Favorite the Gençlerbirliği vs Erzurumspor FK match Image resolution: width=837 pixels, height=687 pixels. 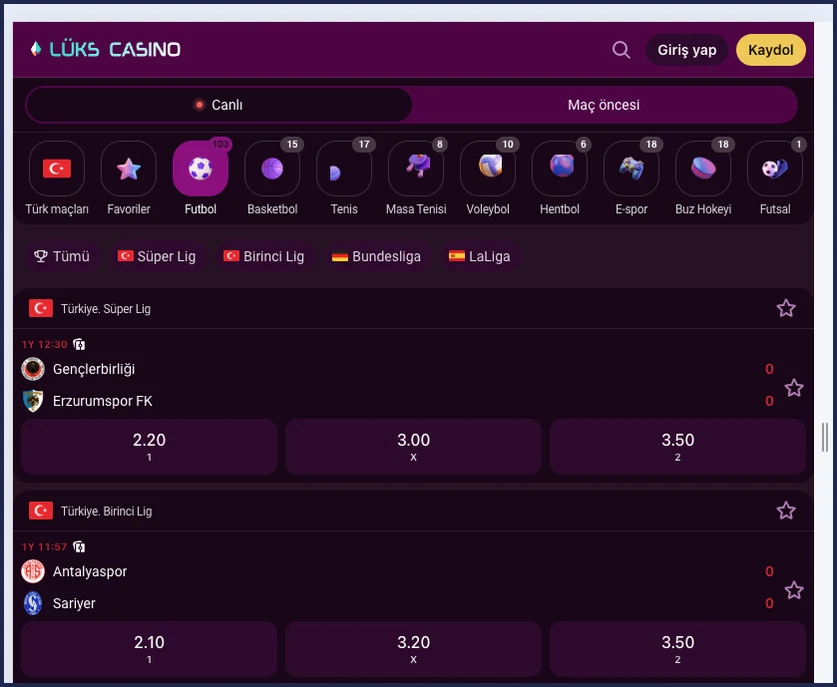pyautogui.click(x=794, y=388)
